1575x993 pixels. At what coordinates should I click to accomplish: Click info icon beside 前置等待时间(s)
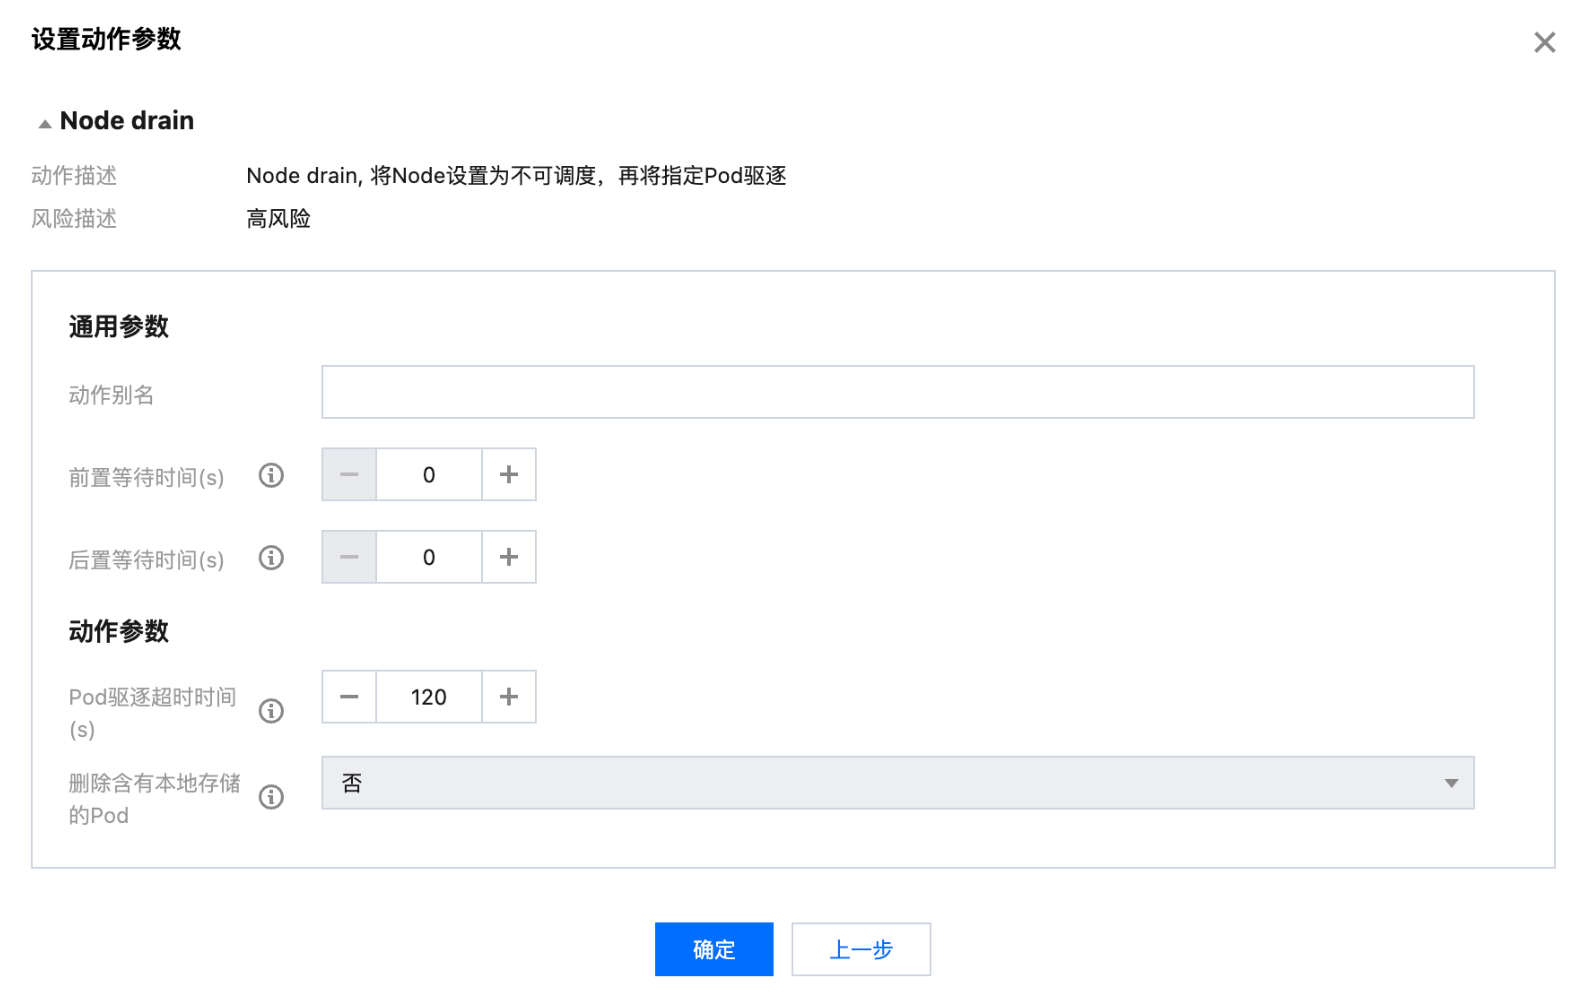click(x=271, y=475)
